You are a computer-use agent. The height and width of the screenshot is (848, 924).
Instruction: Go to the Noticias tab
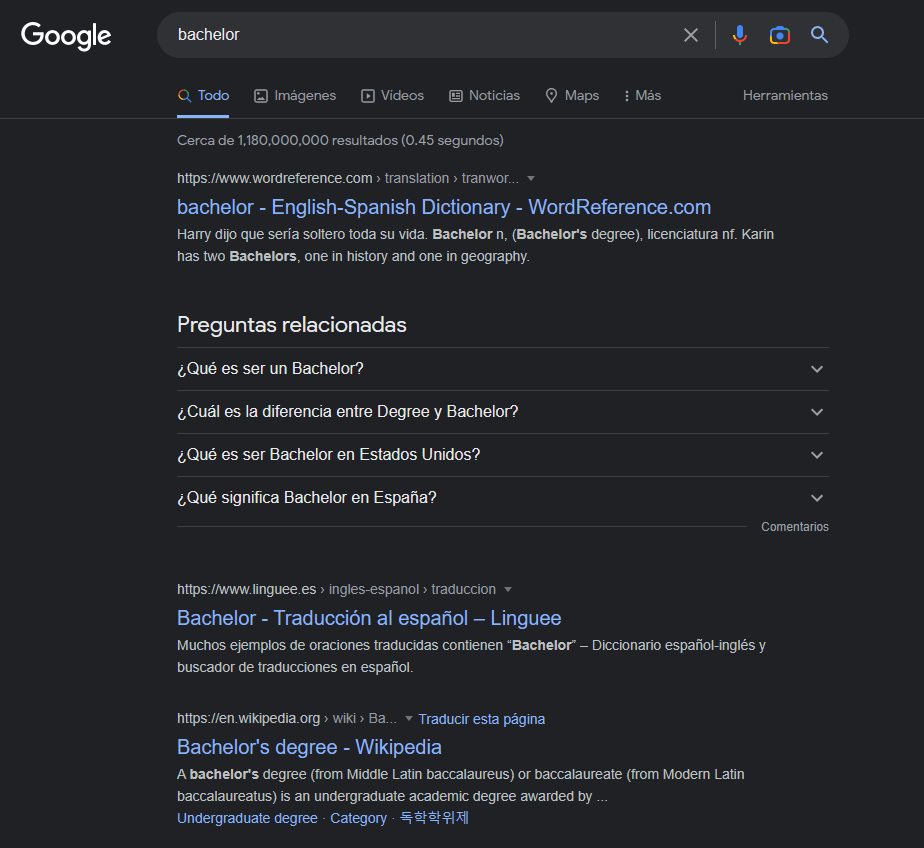pos(484,96)
